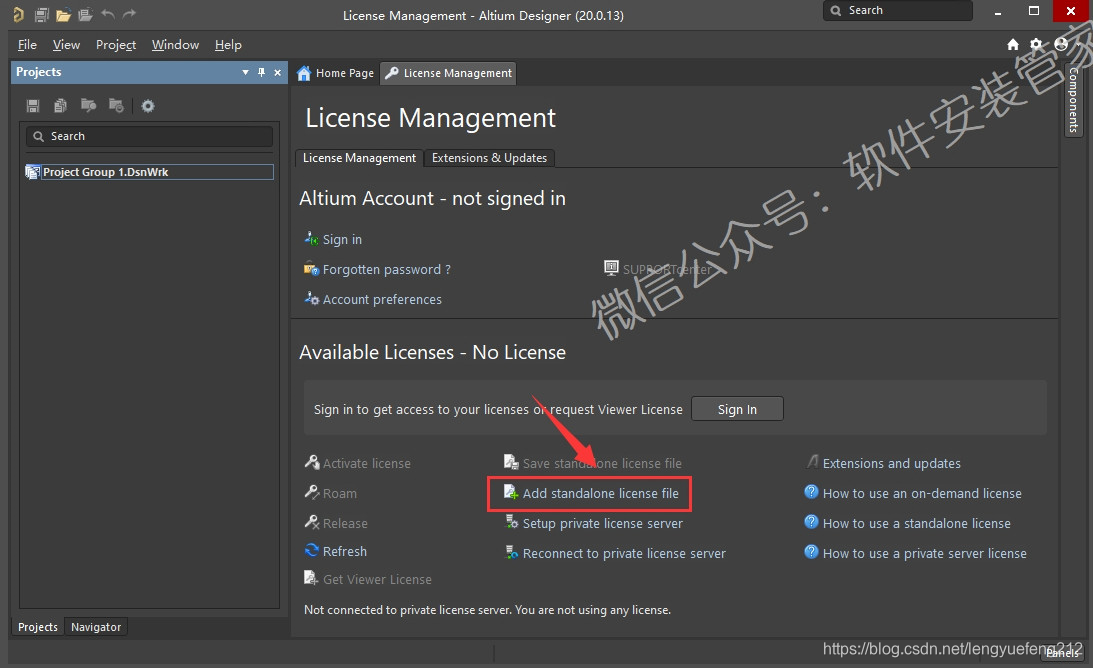Select Project Group 1.DsnWrk tree item

149,172
